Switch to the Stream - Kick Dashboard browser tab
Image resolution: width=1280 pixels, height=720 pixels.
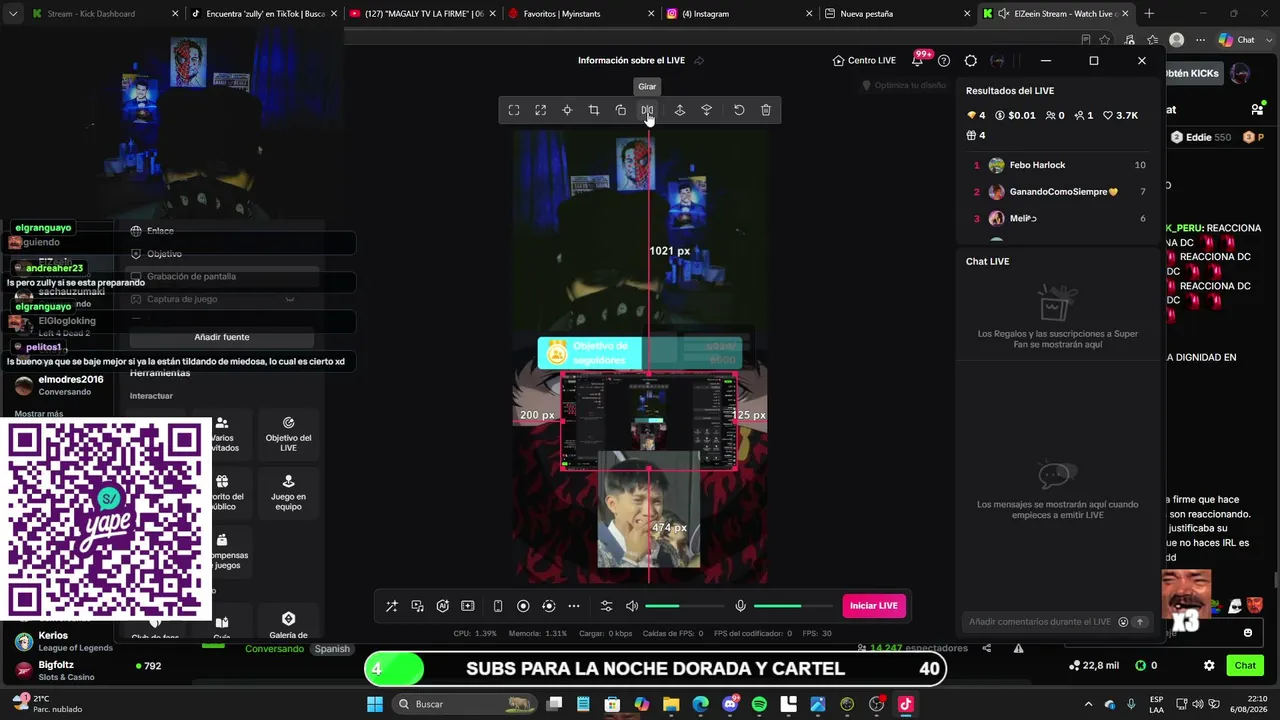91,14
